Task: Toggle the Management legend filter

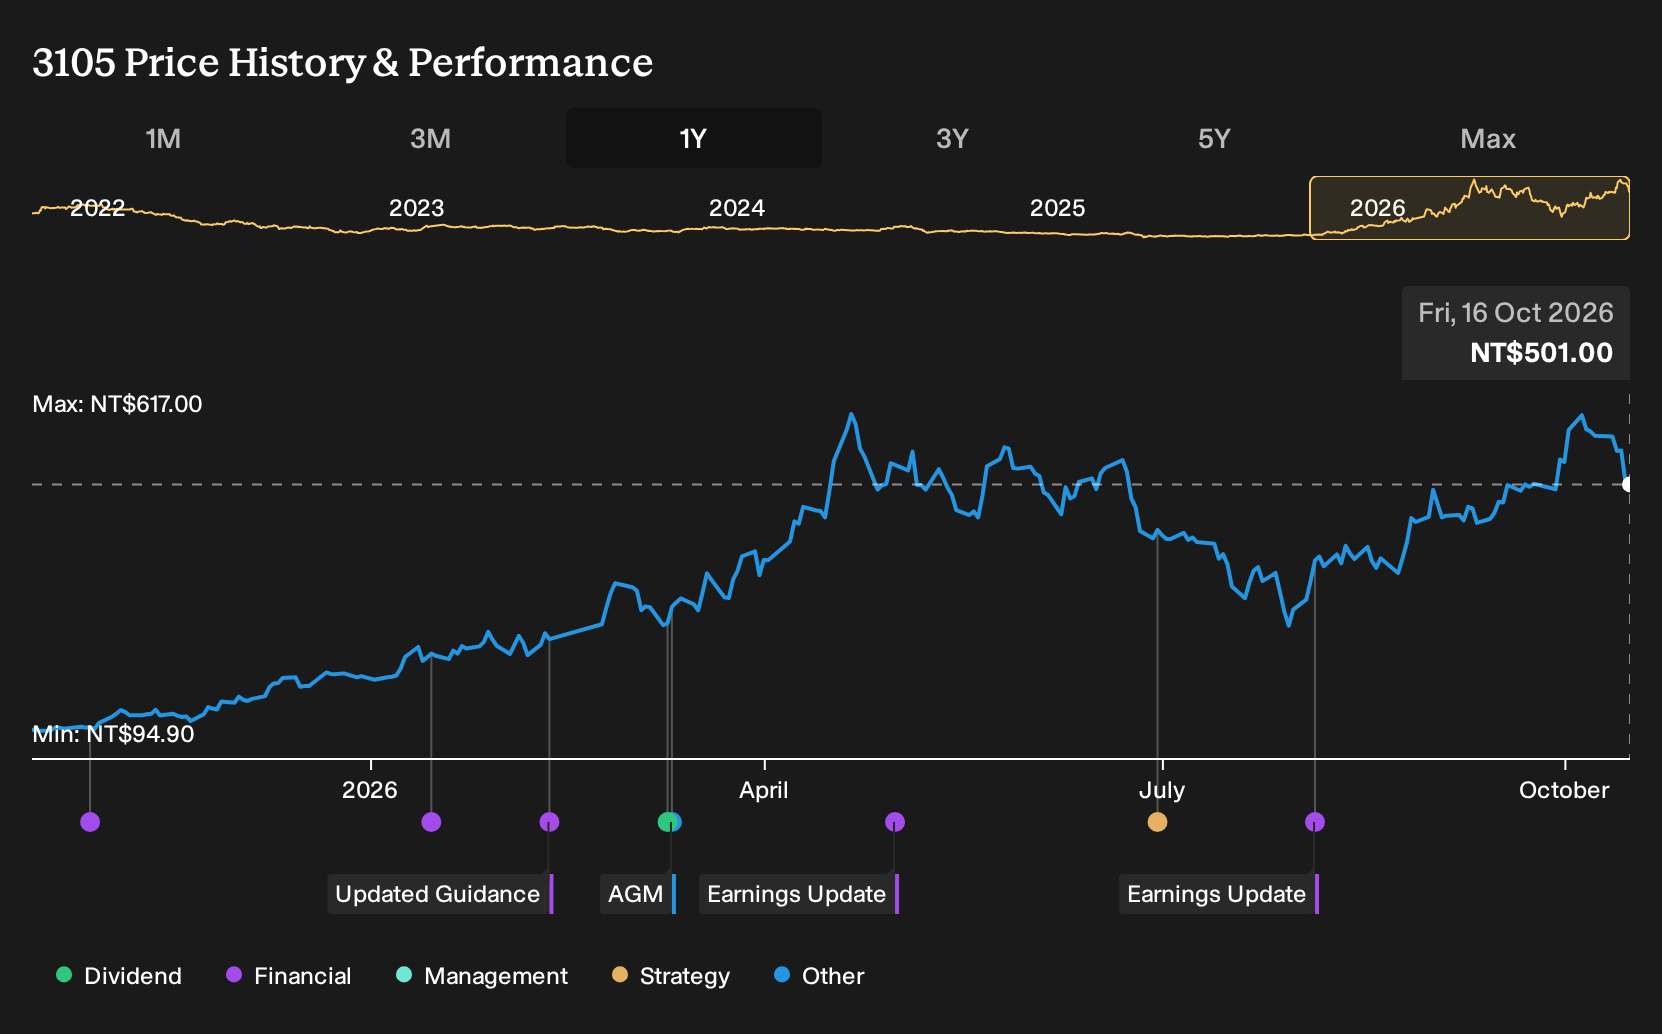Action: click(x=482, y=976)
